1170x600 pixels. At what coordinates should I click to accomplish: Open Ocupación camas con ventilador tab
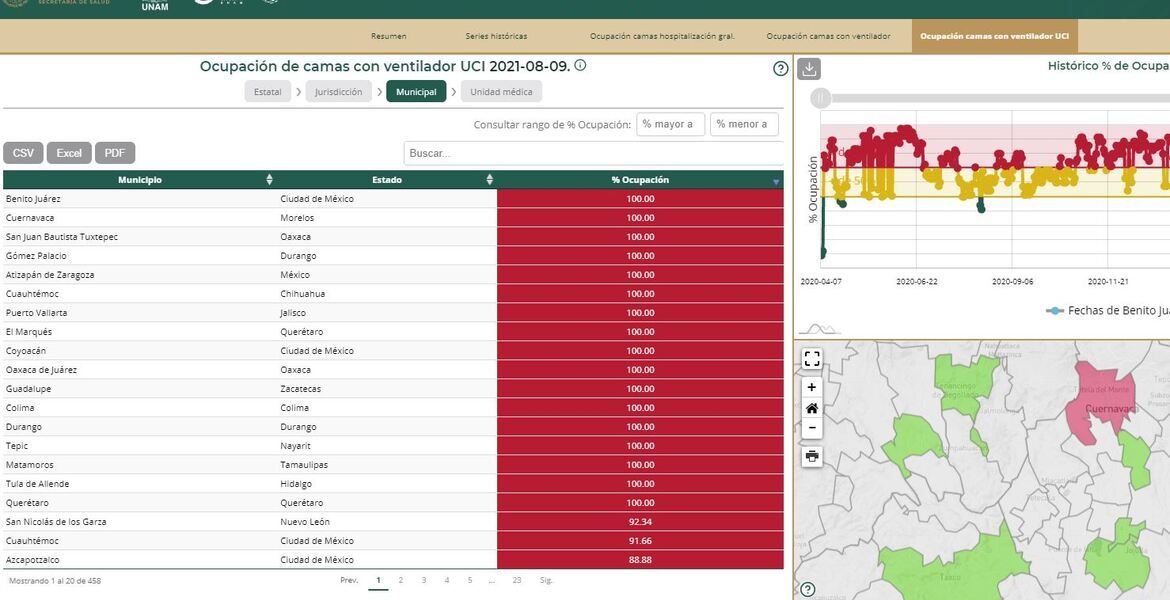point(828,36)
